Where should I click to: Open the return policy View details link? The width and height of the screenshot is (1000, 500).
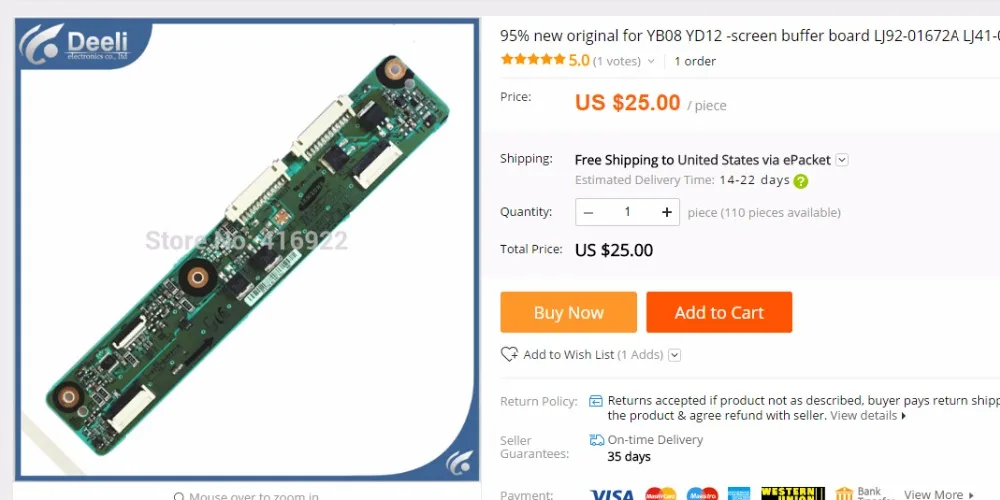coord(868,416)
